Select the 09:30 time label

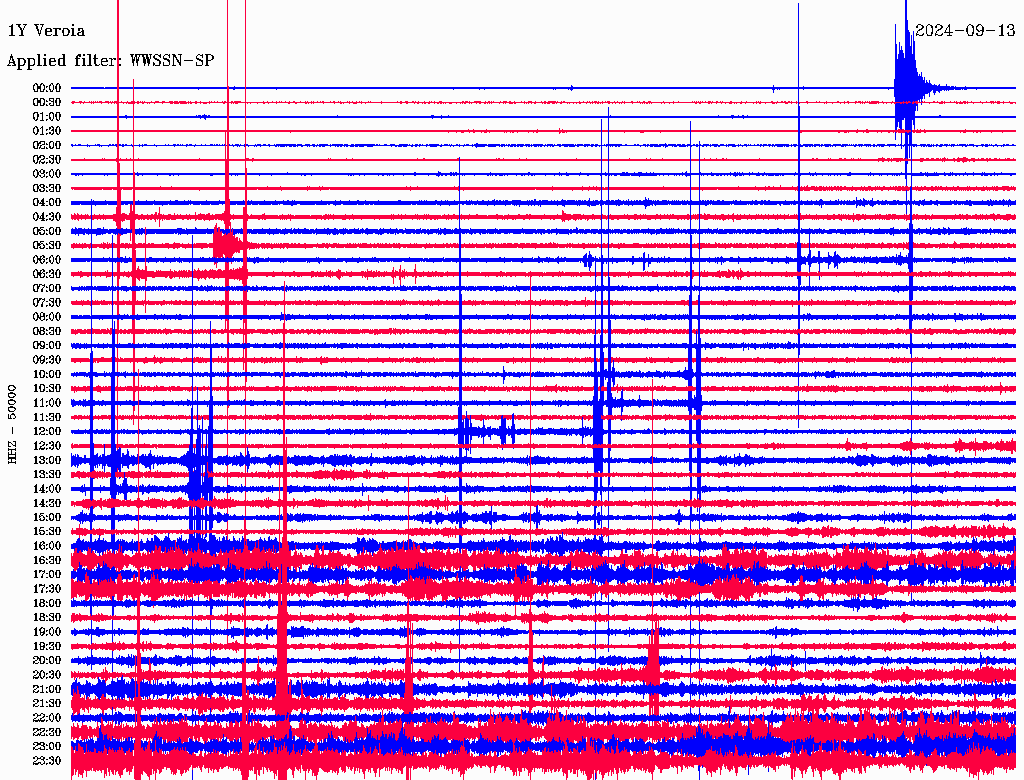[x=47, y=360]
